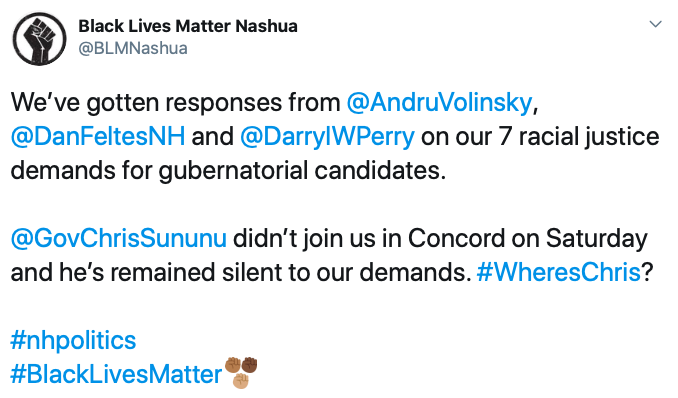This screenshot has height=398, width=678.
Task: Click the text "We've gotten responses from"
Action: [x=176, y=103]
